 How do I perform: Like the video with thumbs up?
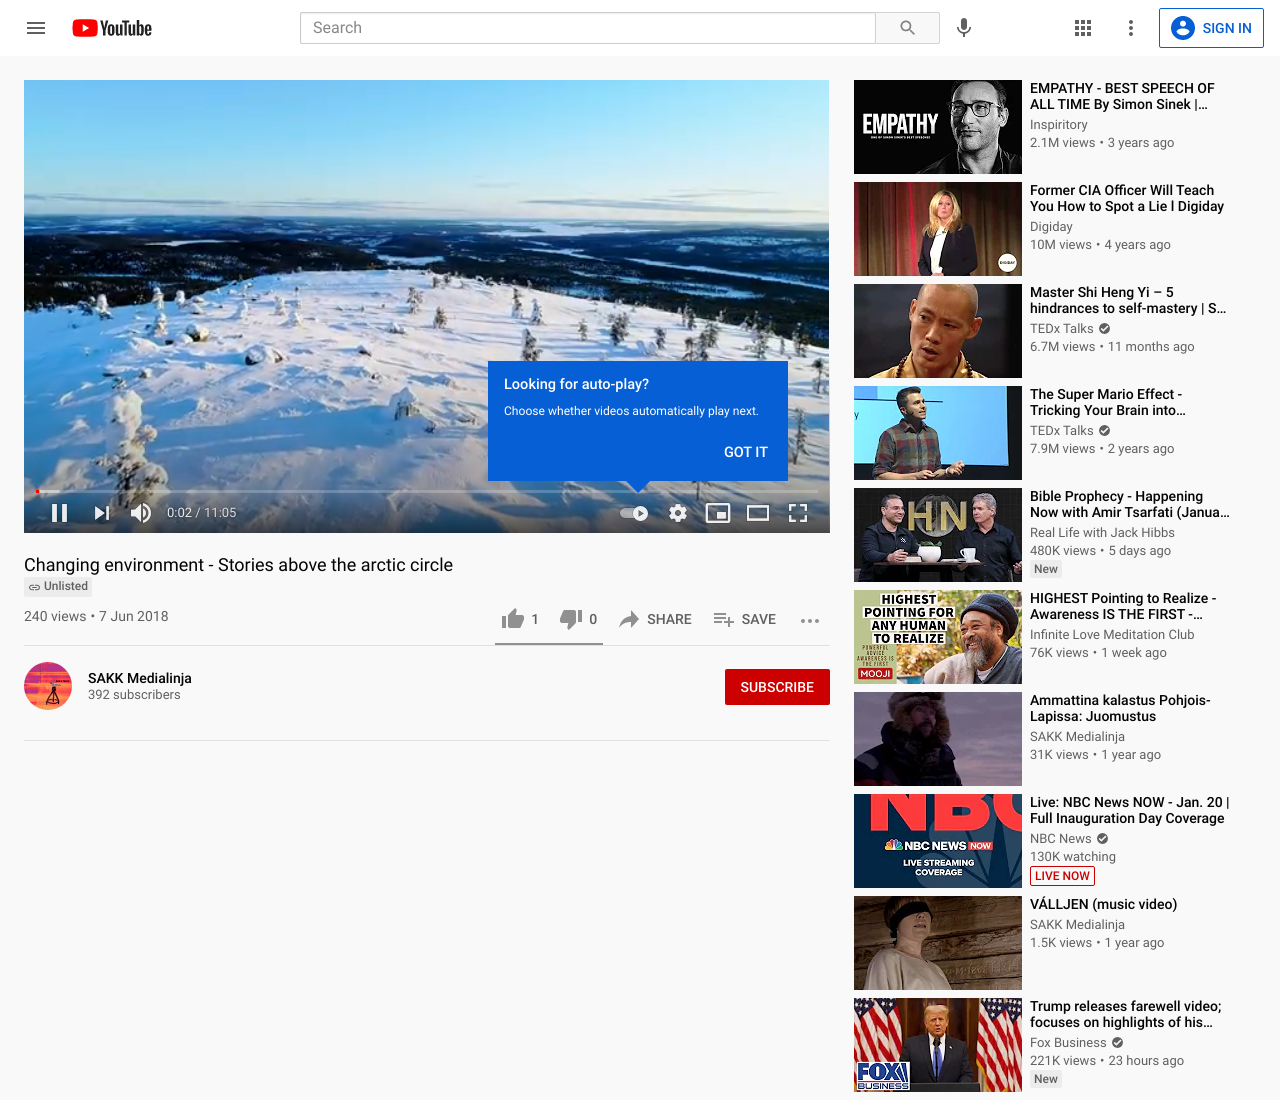[x=514, y=619]
